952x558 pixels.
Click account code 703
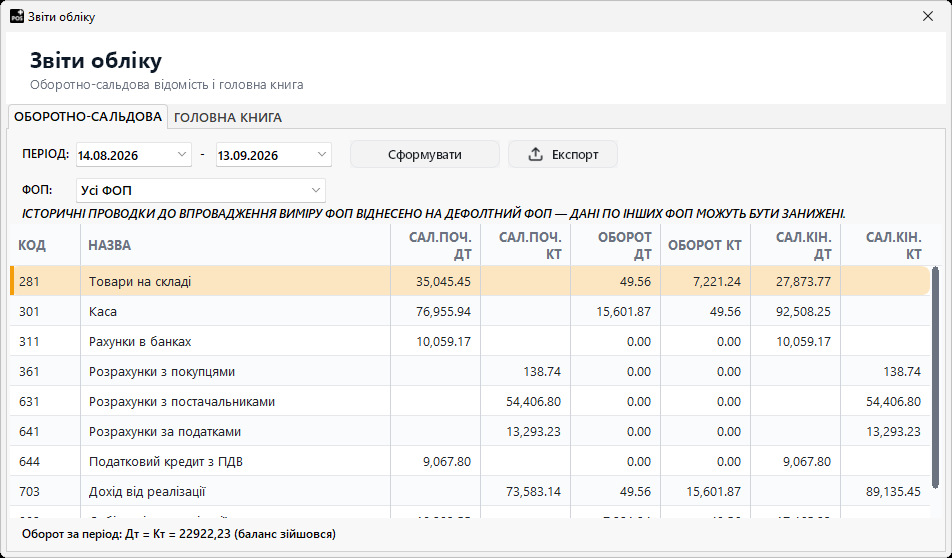coord(29,492)
